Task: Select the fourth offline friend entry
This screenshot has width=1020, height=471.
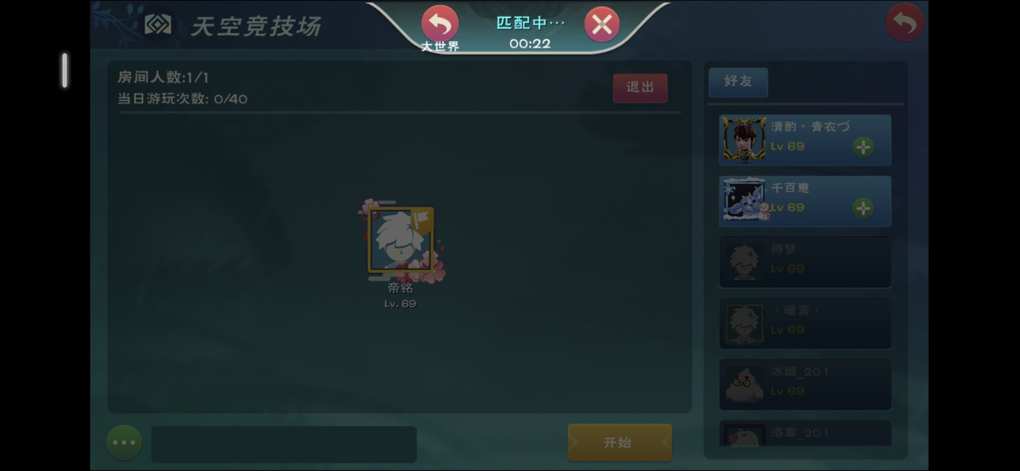Action: click(x=805, y=323)
